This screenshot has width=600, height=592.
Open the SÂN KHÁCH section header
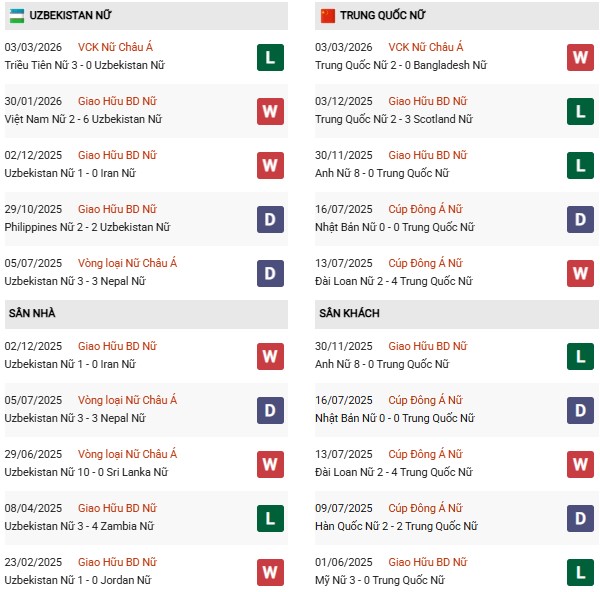(348, 313)
